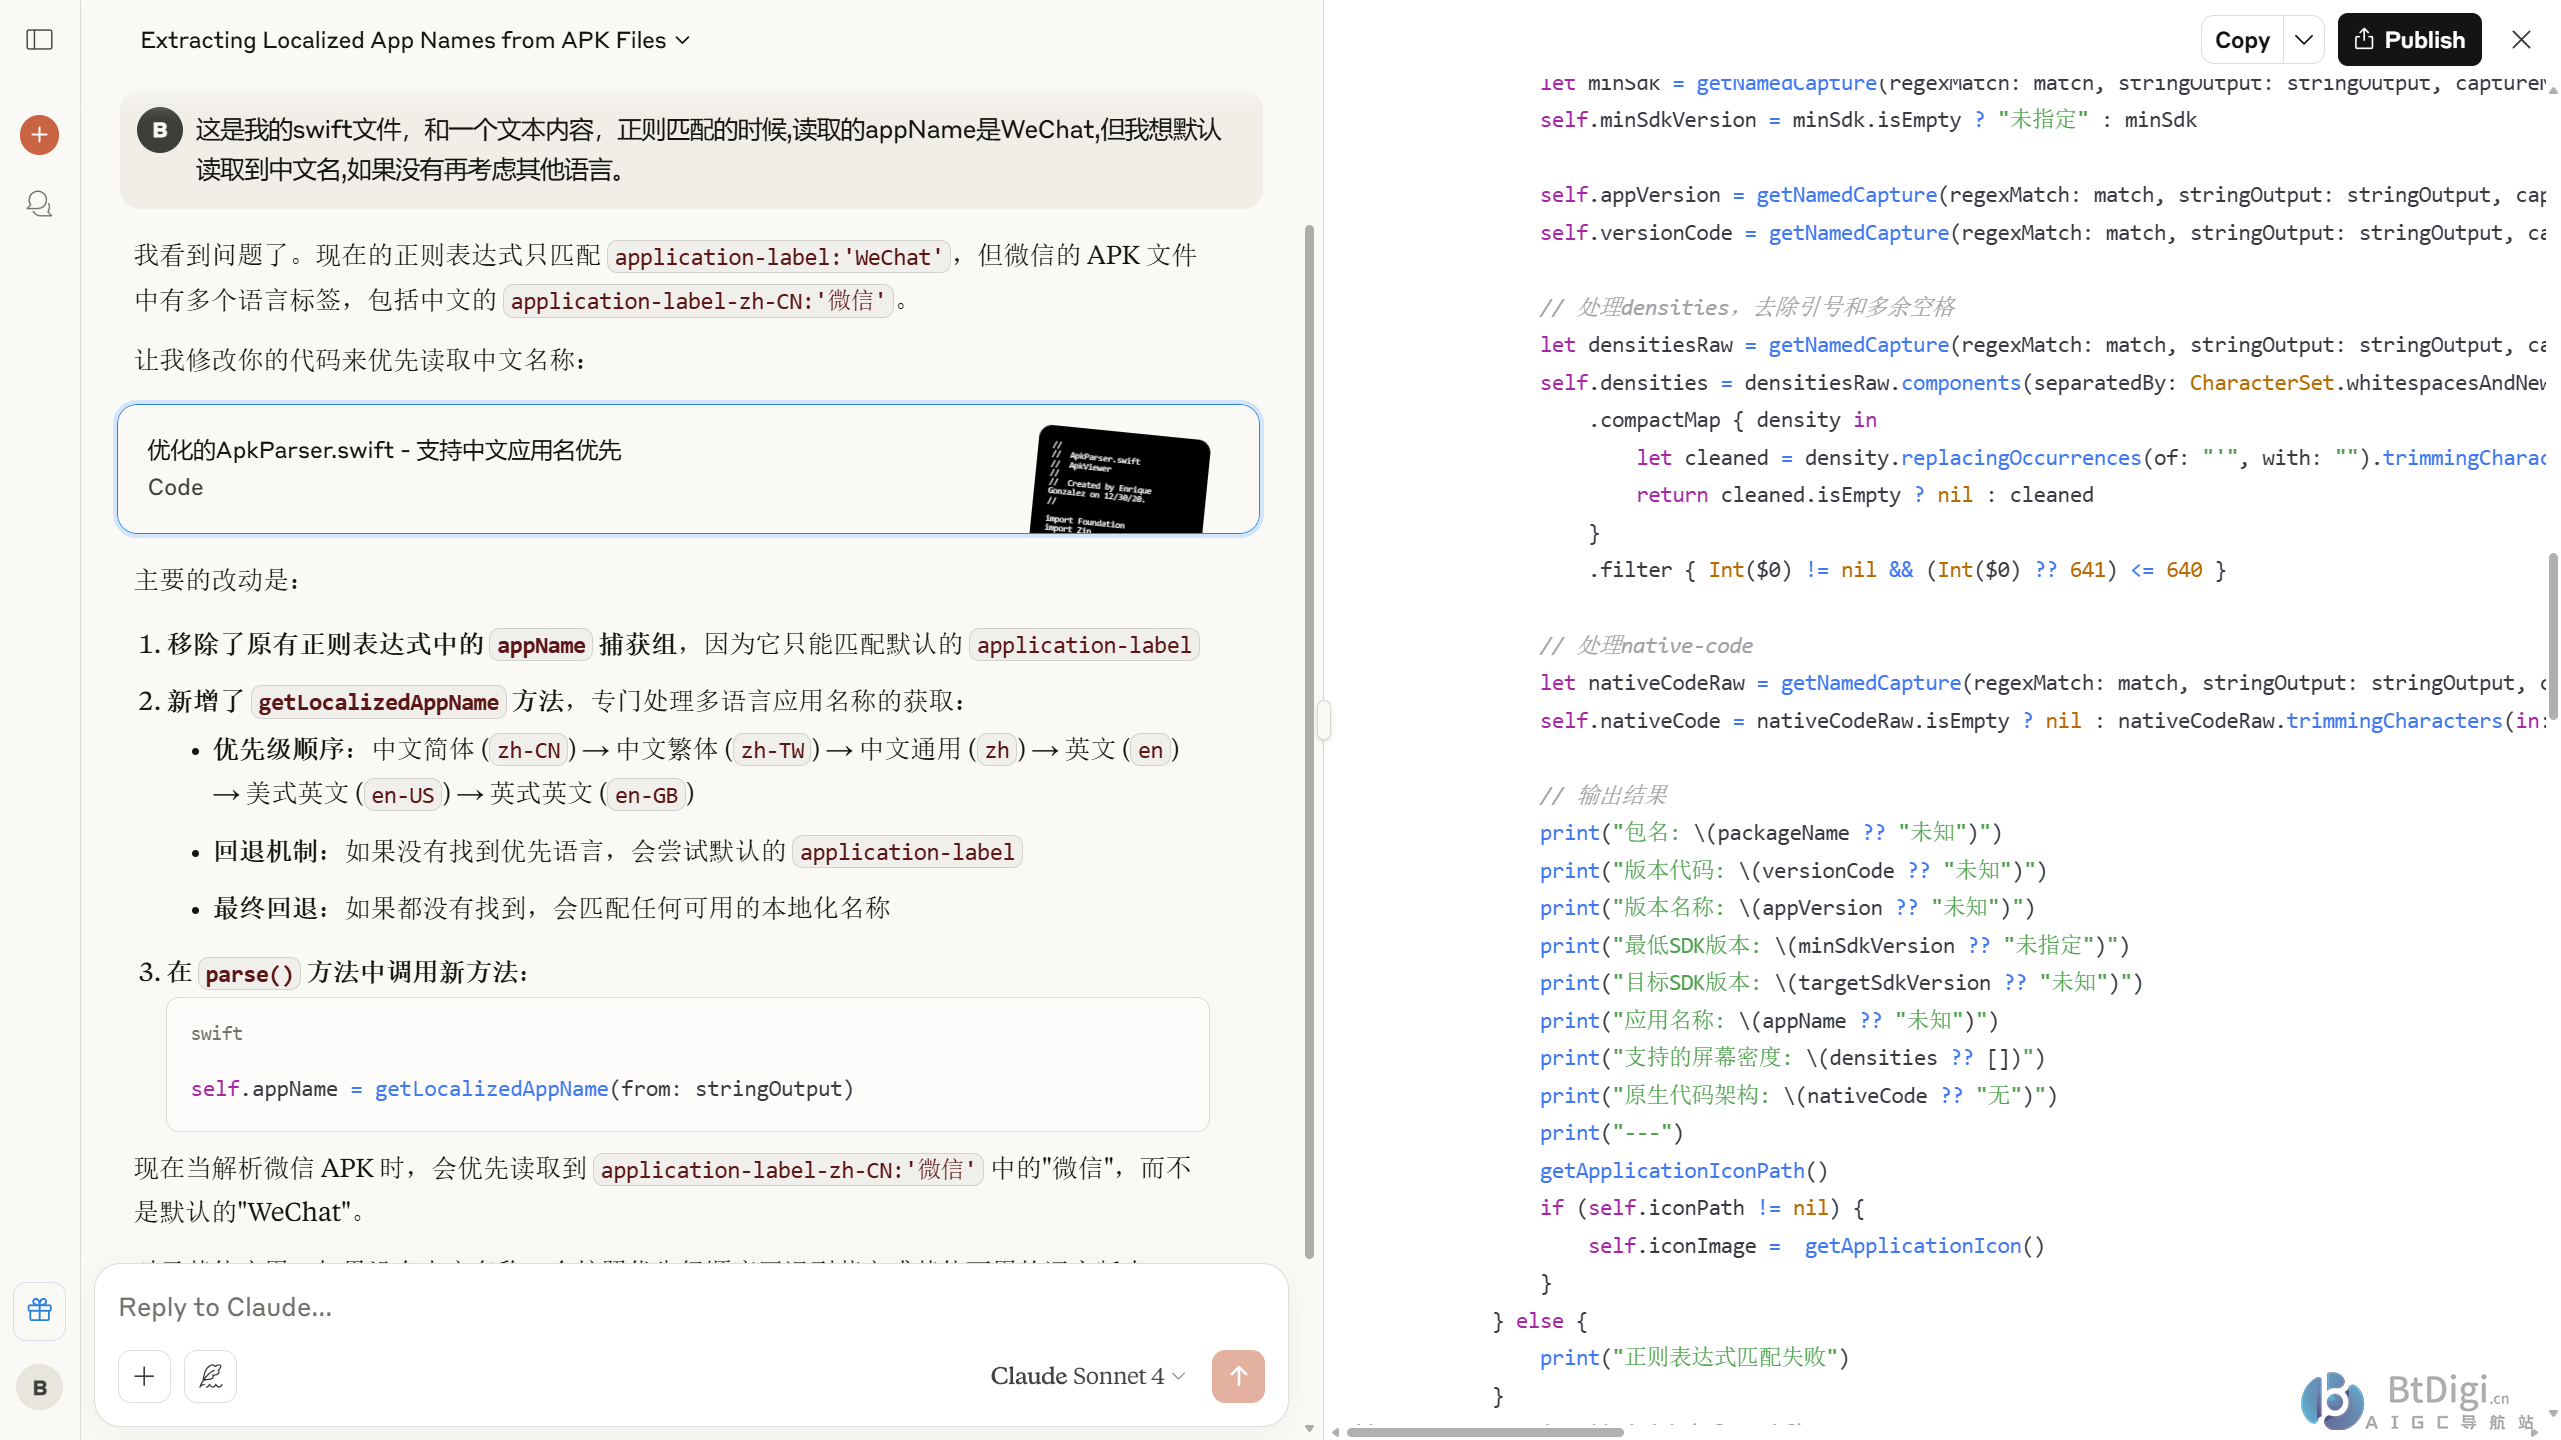Click the ApkParser code thumbnail preview
2561x1440 pixels.
(1118, 480)
